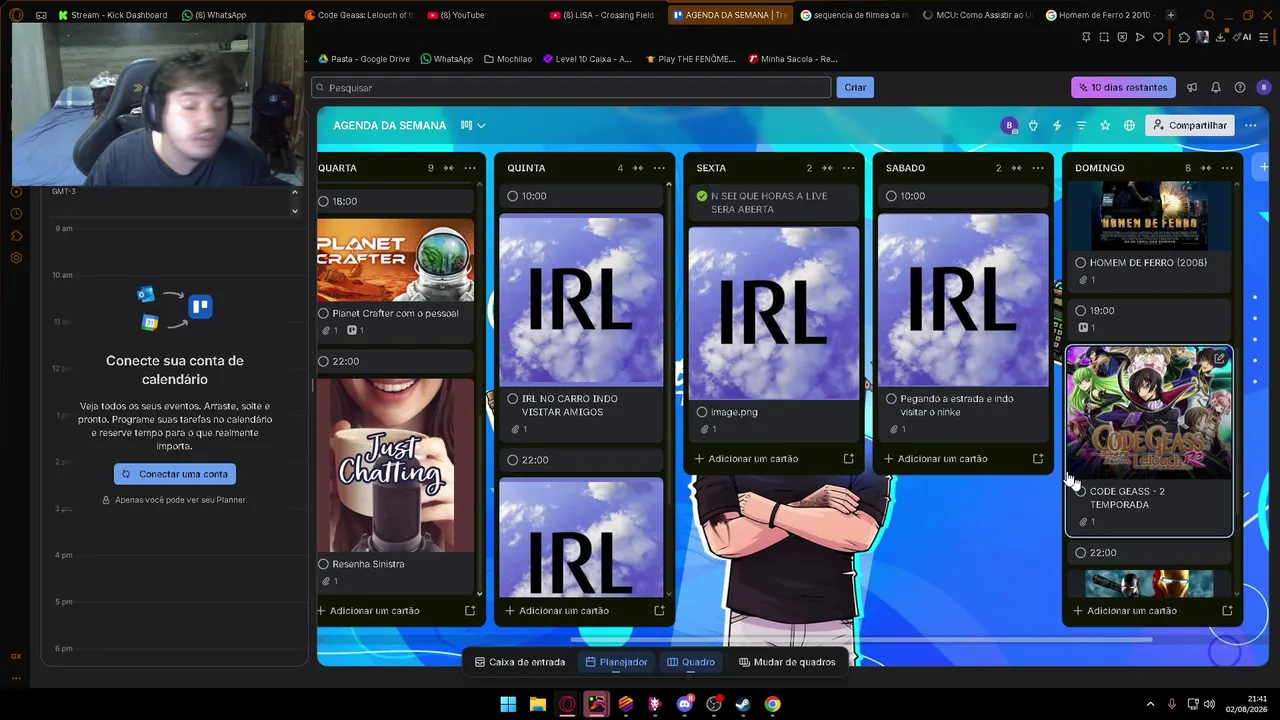Click the Compartilhar button
Image resolution: width=1280 pixels, height=720 pixels.
tap(1190, 125)
